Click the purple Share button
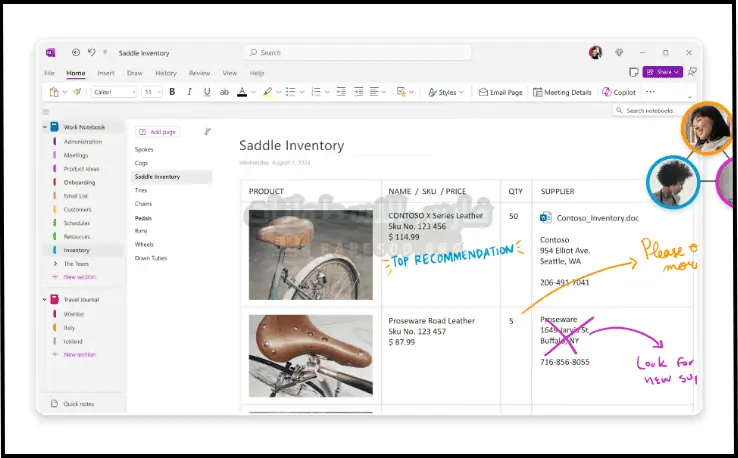Image resolution: width=738 pixels, height=458 pixels. [662, 72]
